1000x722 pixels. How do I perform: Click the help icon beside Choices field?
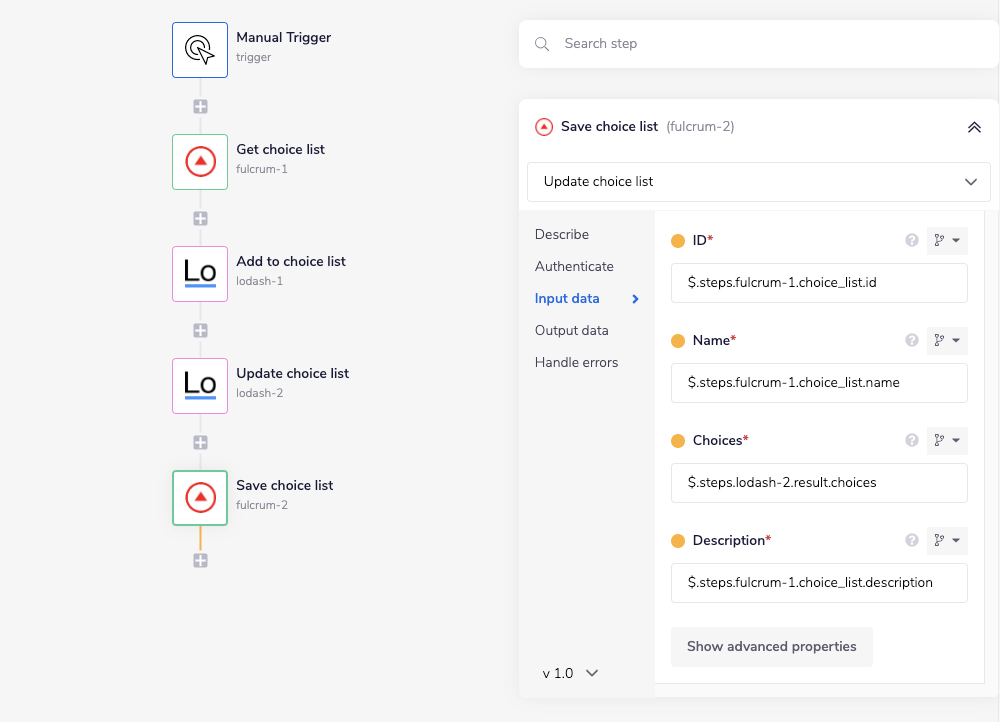911,441
